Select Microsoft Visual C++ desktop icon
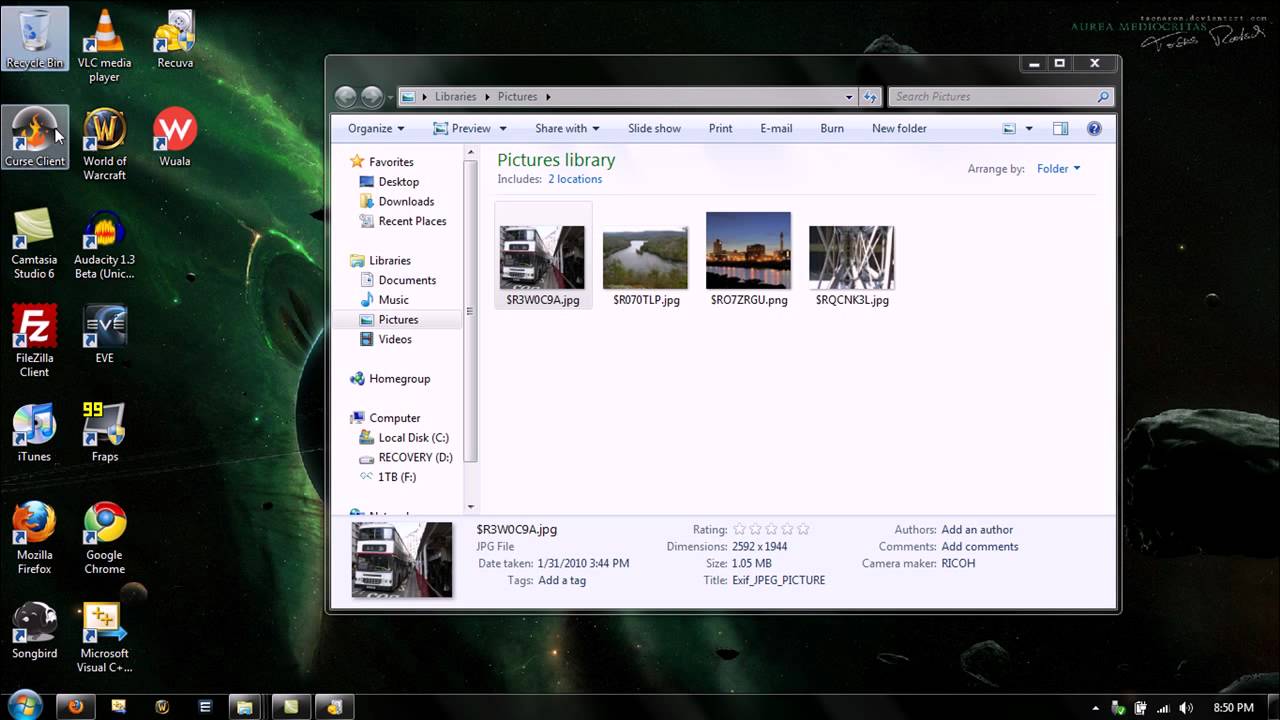The image size is (1280, 720). [x=104, y=636]
